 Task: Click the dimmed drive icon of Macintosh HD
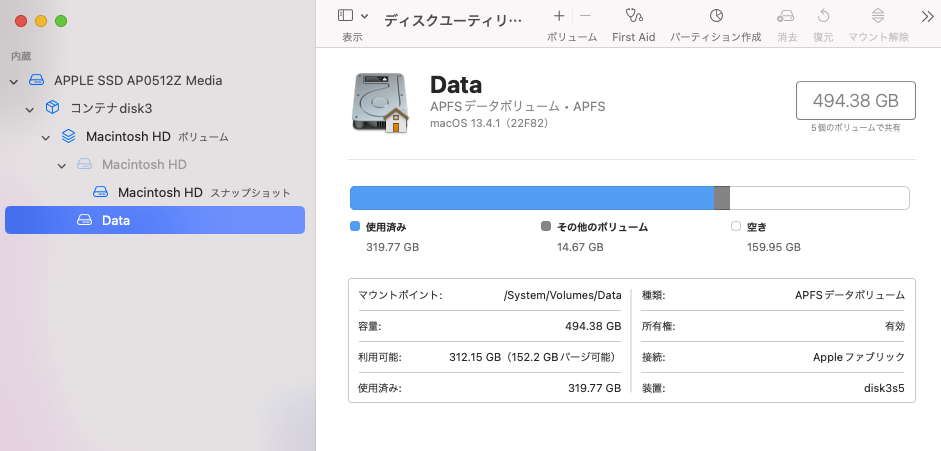click(x=85, y=164)
